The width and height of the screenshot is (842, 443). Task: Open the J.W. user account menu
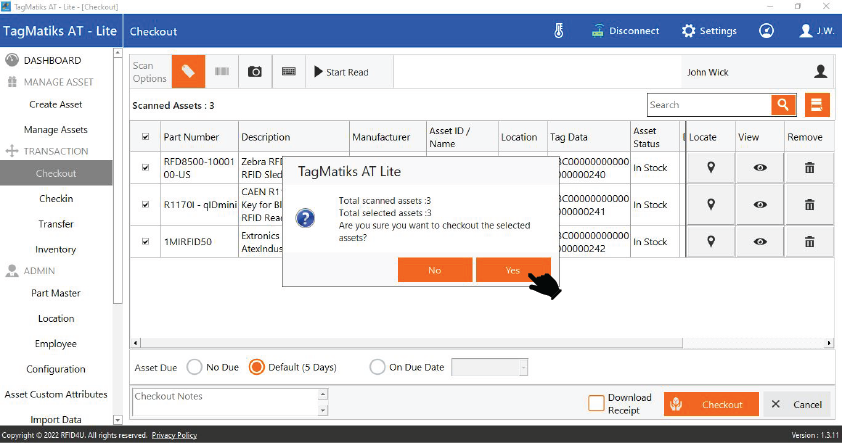click(816, 31)
